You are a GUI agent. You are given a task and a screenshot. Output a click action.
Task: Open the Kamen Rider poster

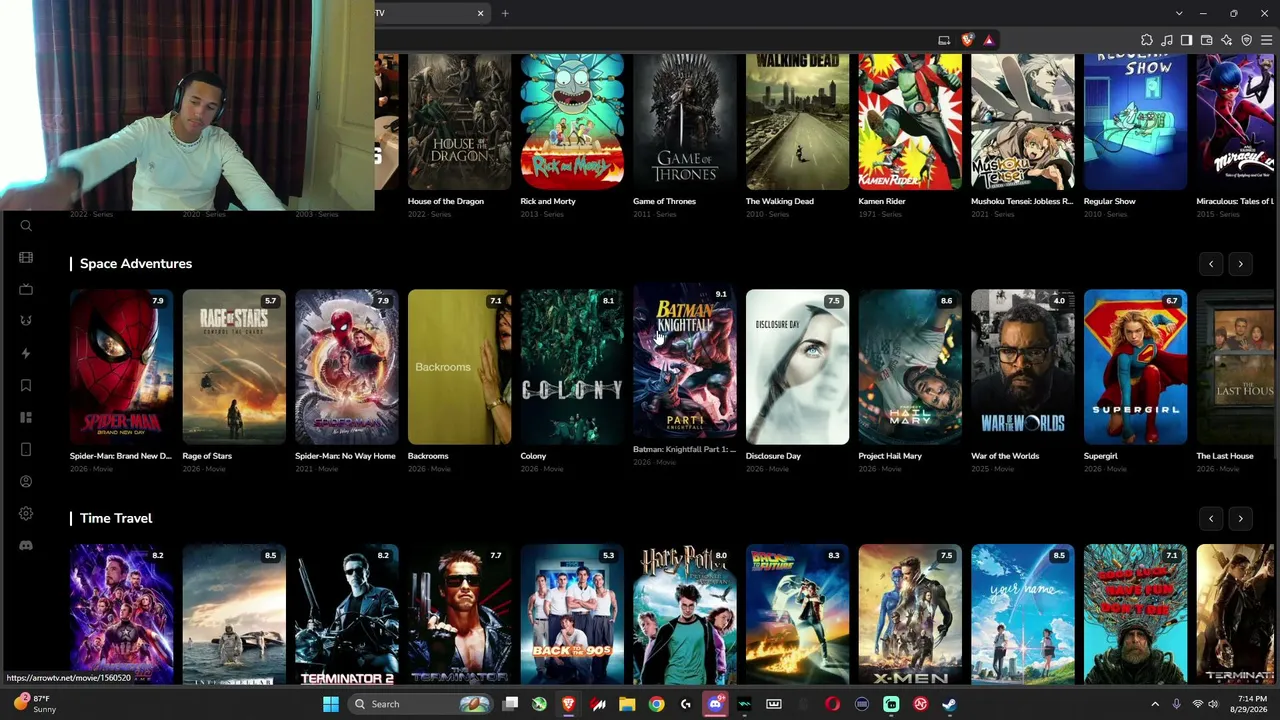tap(910, 122)
